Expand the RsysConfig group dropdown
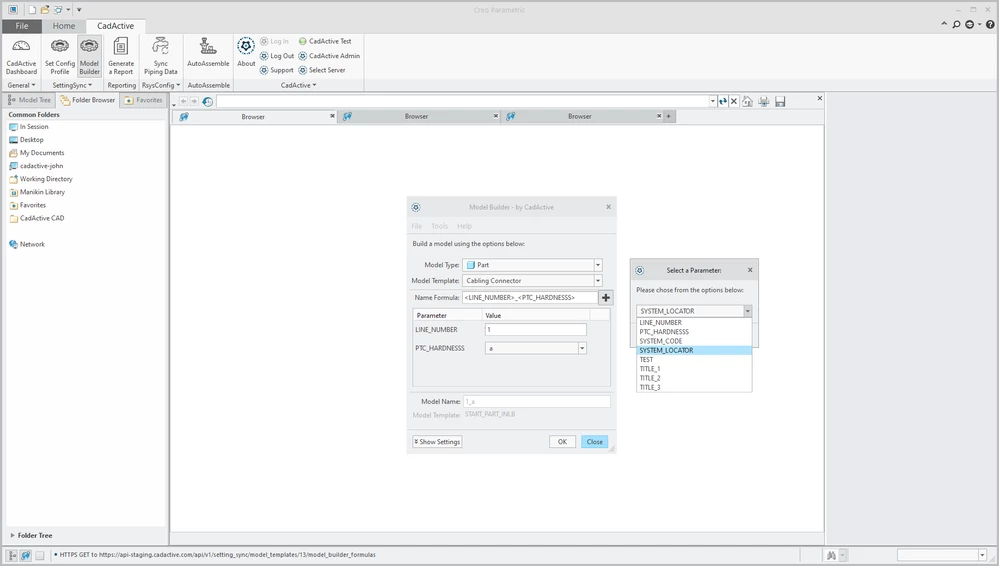The width and height of the screenshot is (999, 566). click(161, 85)
